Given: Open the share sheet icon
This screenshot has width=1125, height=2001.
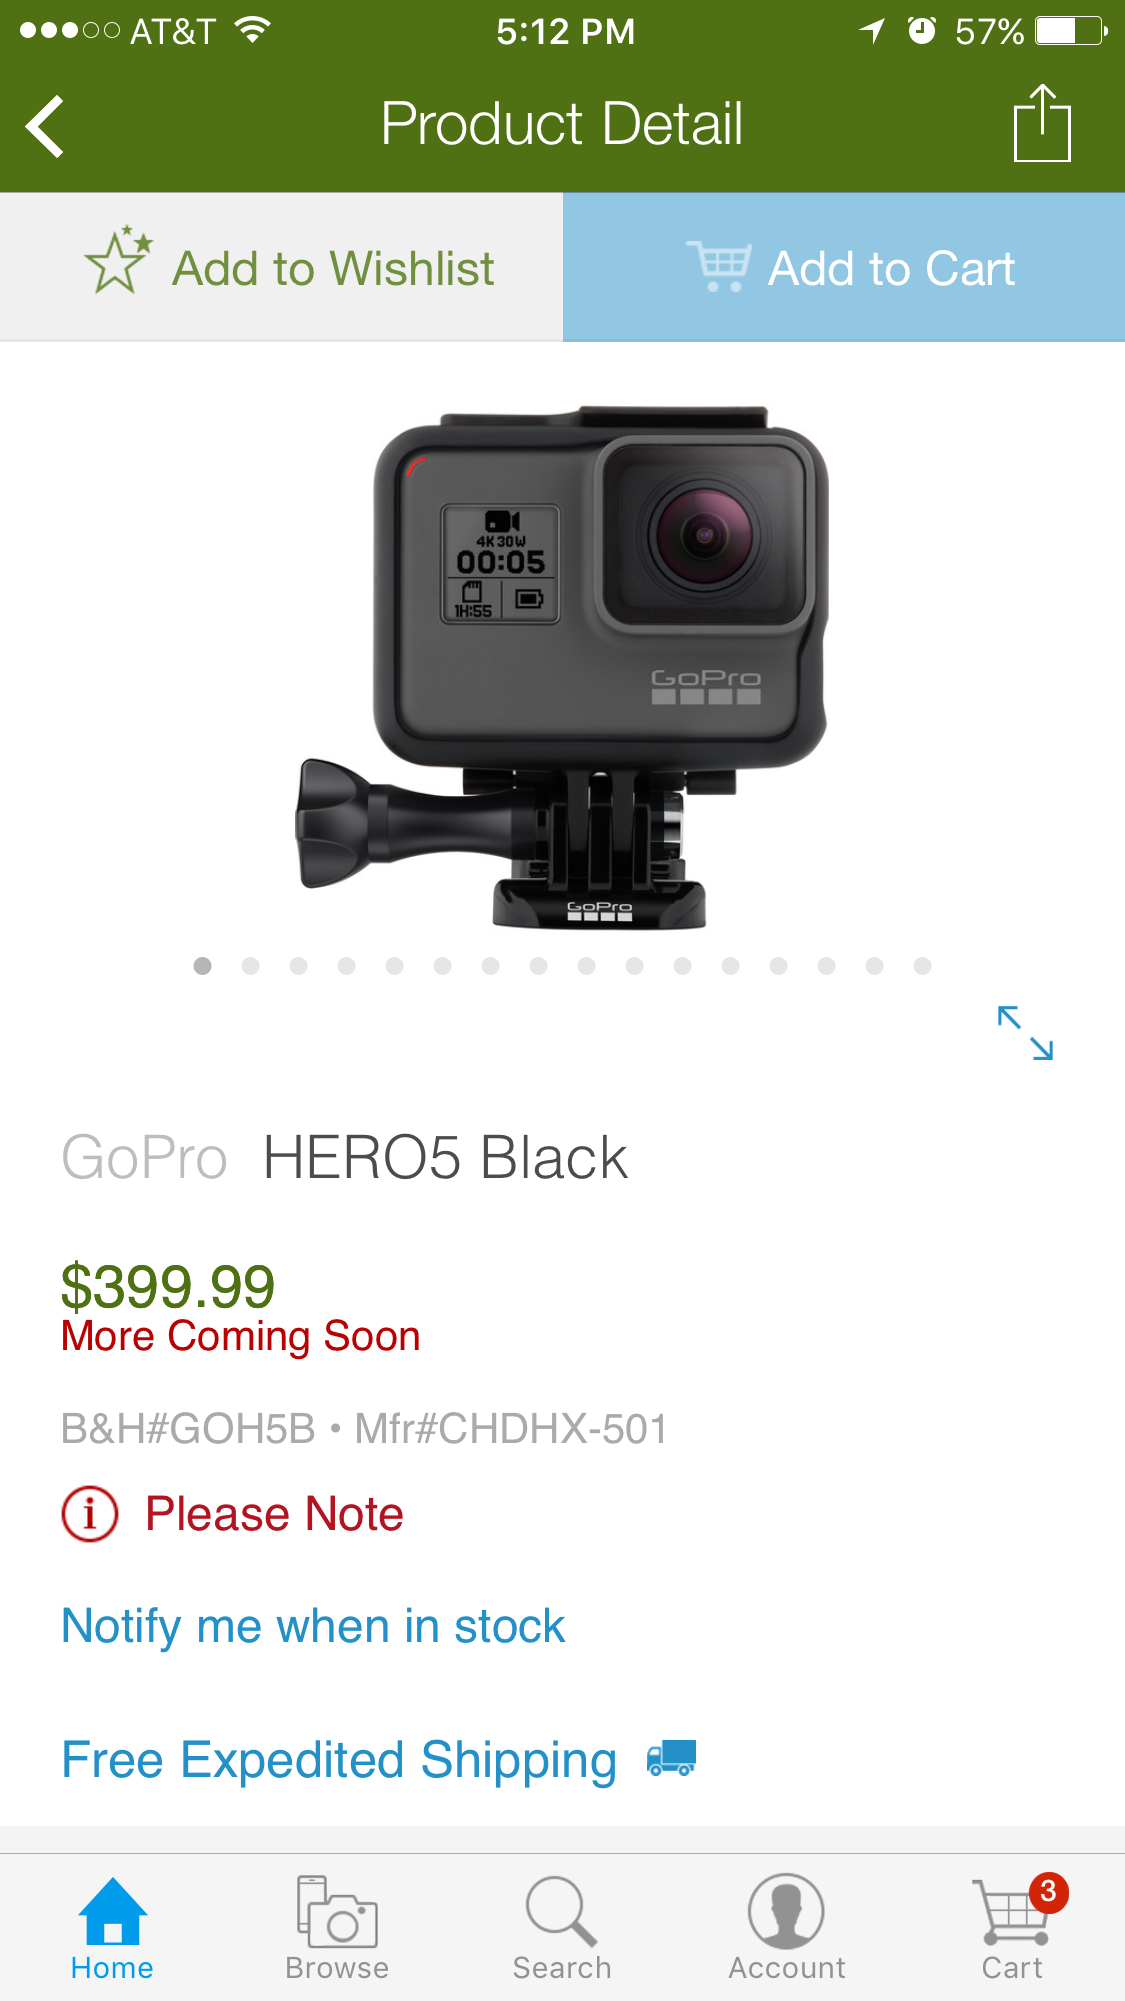Looking at the screenshot, I should click(1042, 123).
